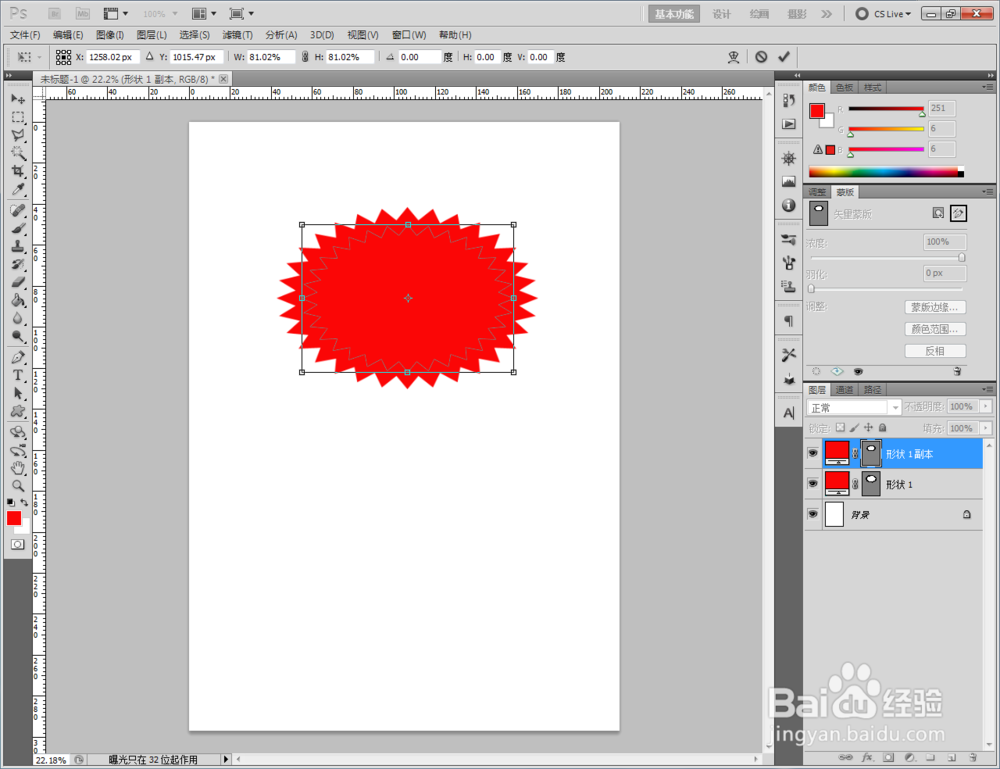Image resolution: width=1000 pixels, height=769 pixels.
Task: Select the Paint Bucket tool
Action: [x=18, y=300]
